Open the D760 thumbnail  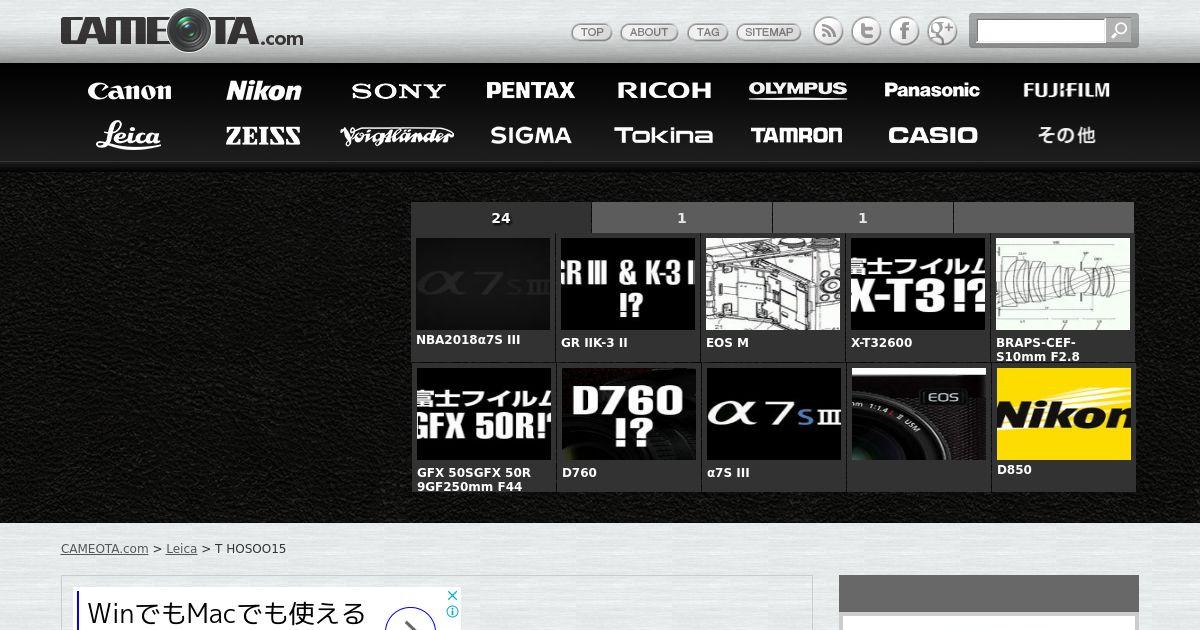pyautogui.click(x=629, y=414)
